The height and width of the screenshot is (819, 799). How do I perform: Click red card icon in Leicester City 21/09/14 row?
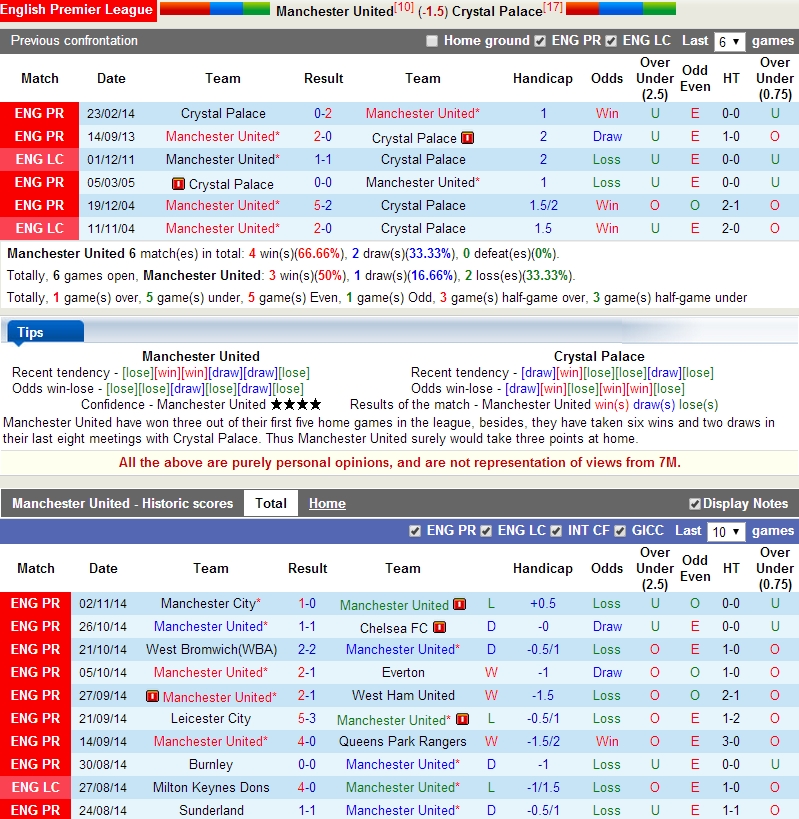[x=462, y=719]
